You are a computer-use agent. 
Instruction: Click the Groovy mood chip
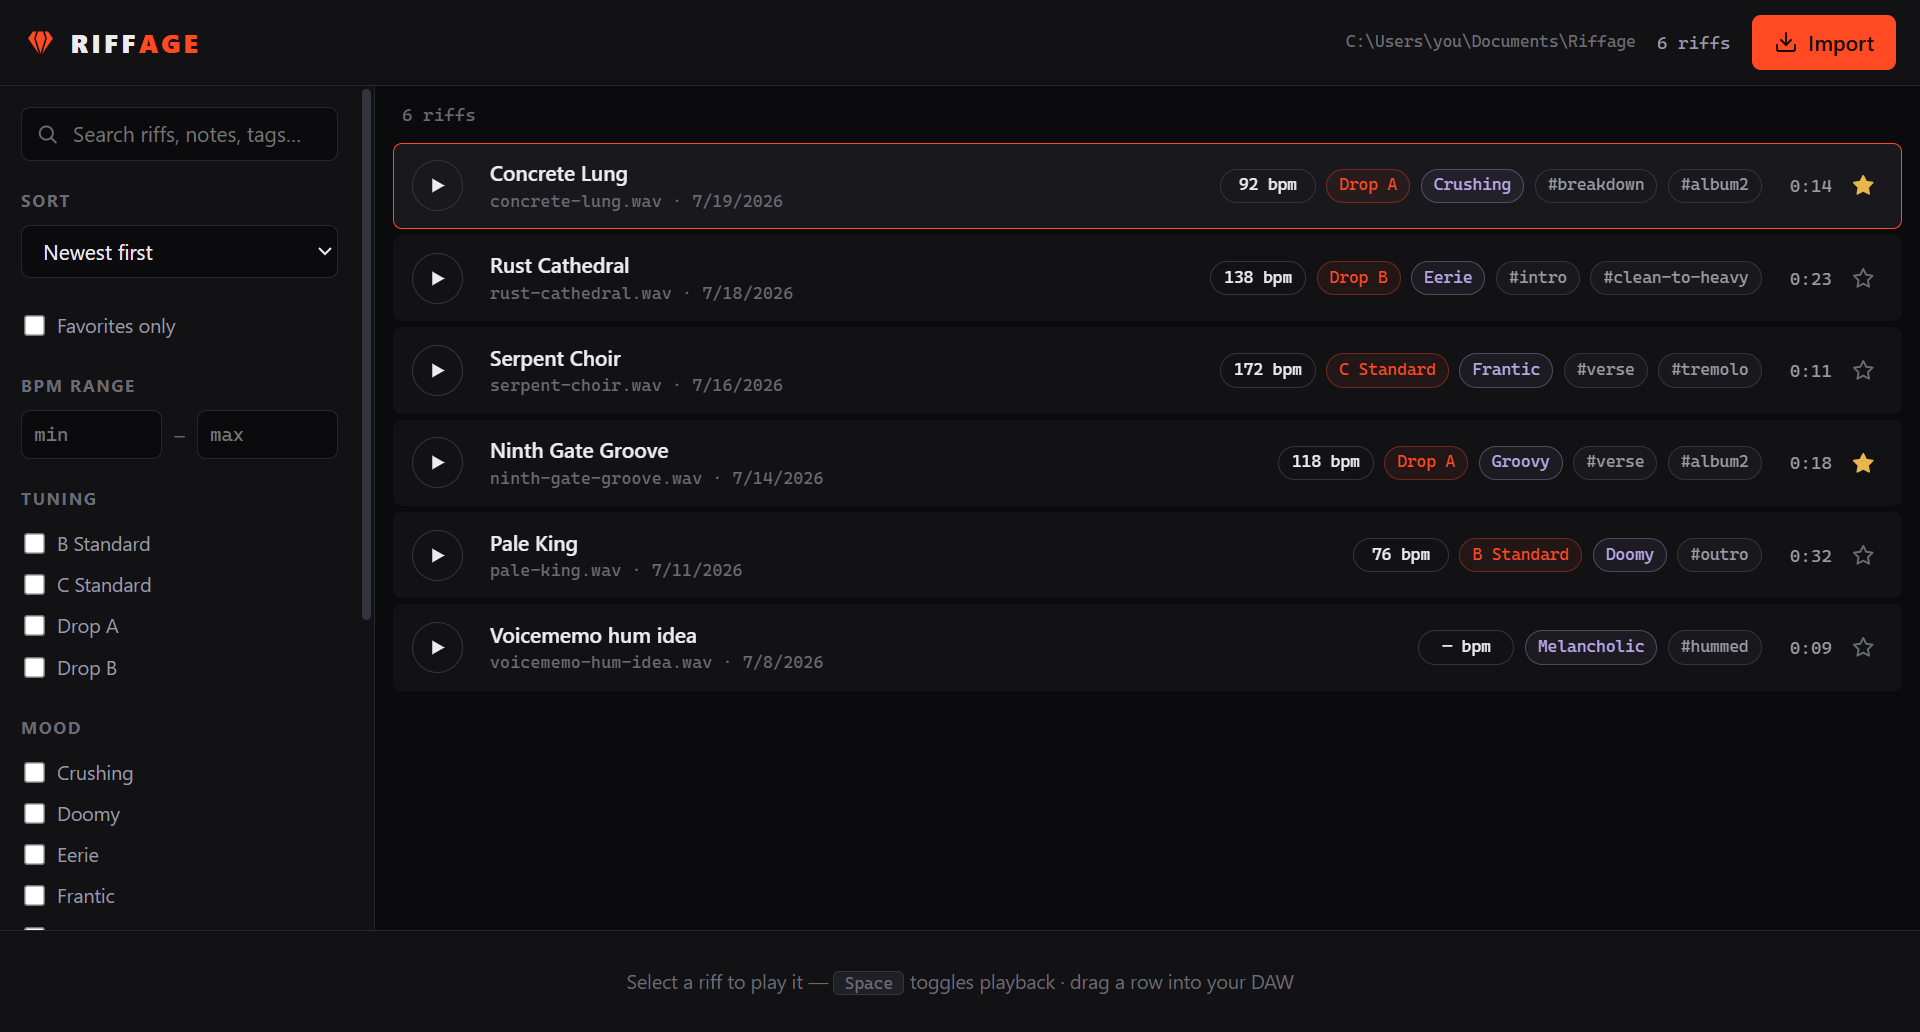coord(1520,462)
